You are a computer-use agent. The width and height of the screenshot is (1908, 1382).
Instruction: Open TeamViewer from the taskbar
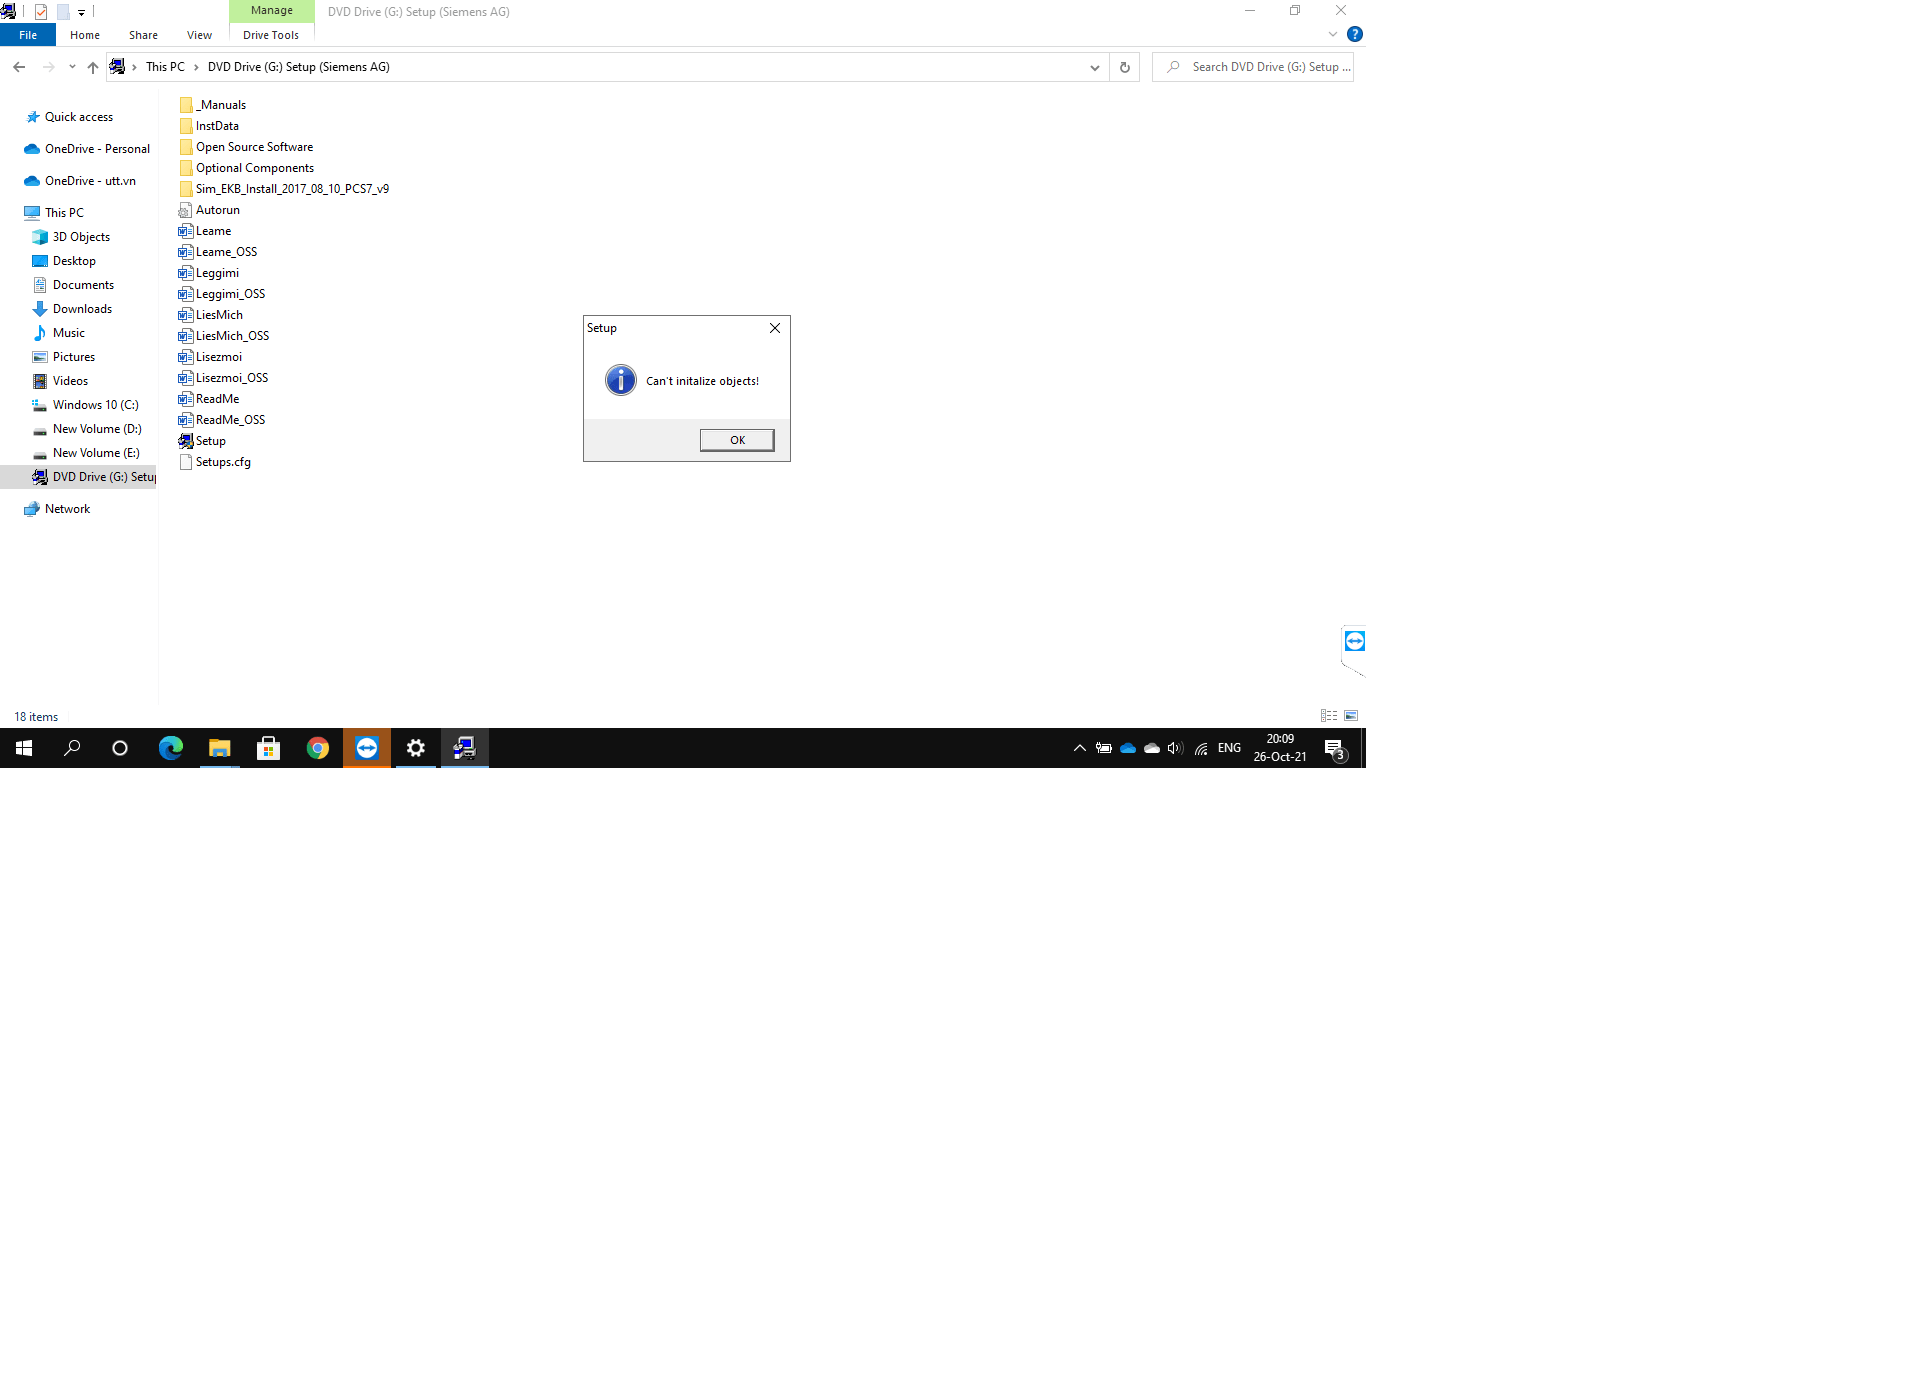point(367,748)
